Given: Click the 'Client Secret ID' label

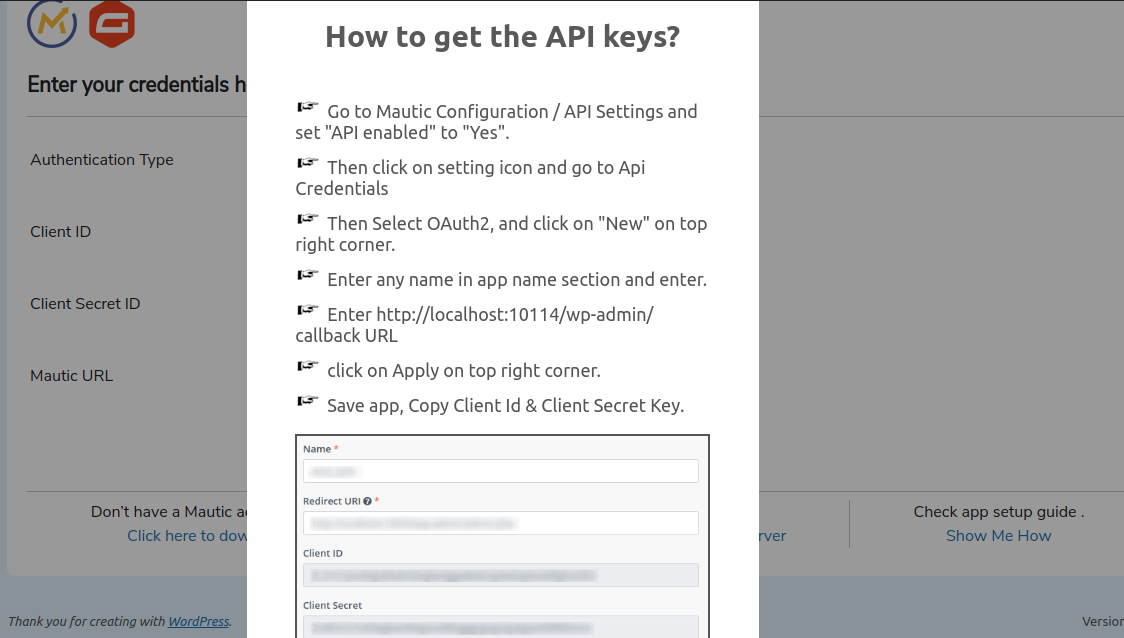Looking at the screenshot, I should tap(85, 304).
